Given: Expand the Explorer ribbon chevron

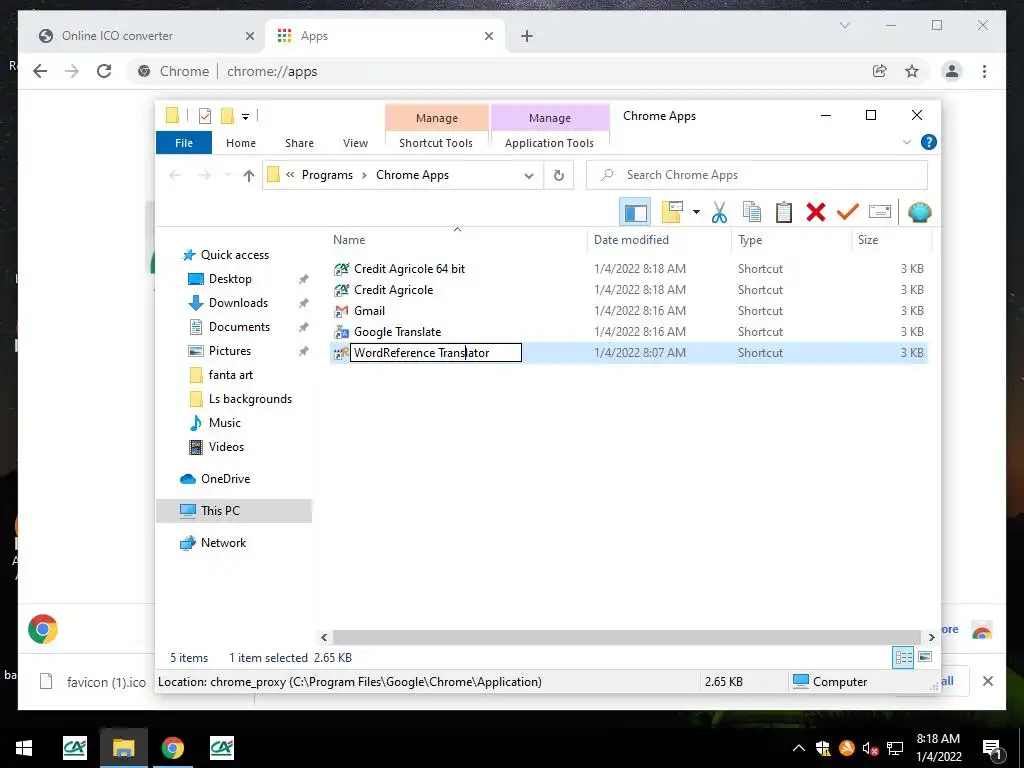Looking at the screenshot, I should coord(906,142).
